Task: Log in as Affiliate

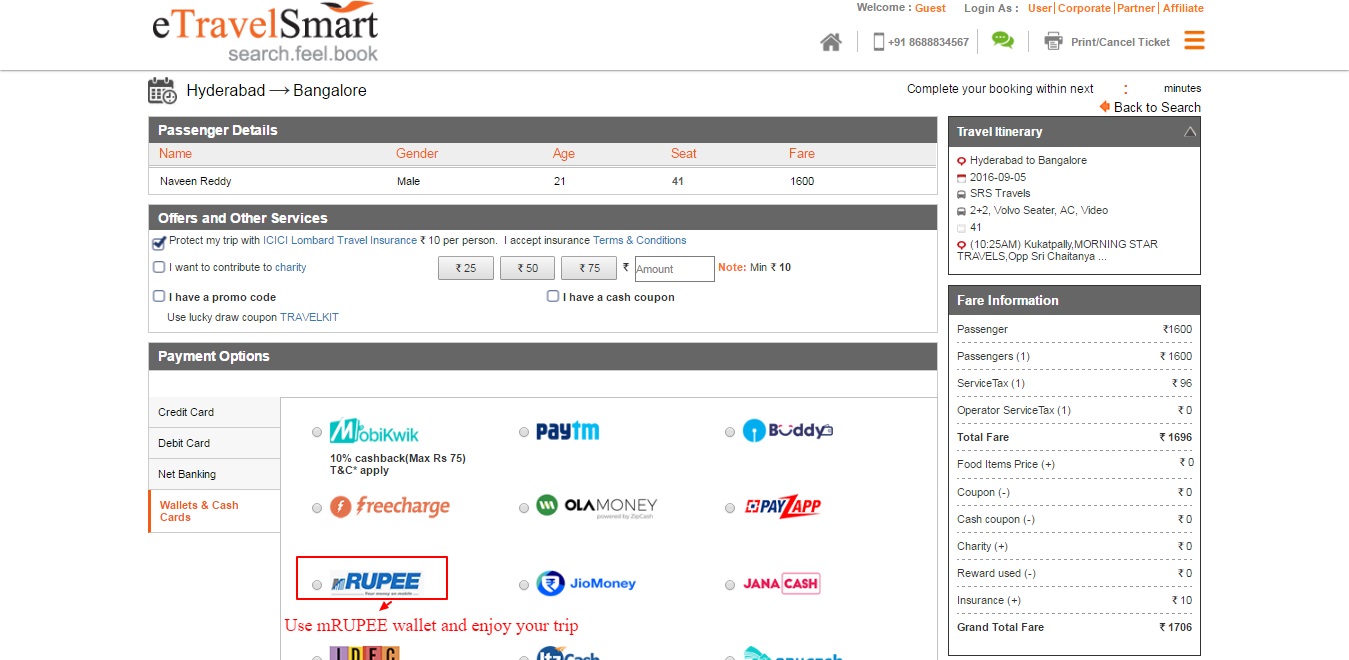Action: [1183, 8]
